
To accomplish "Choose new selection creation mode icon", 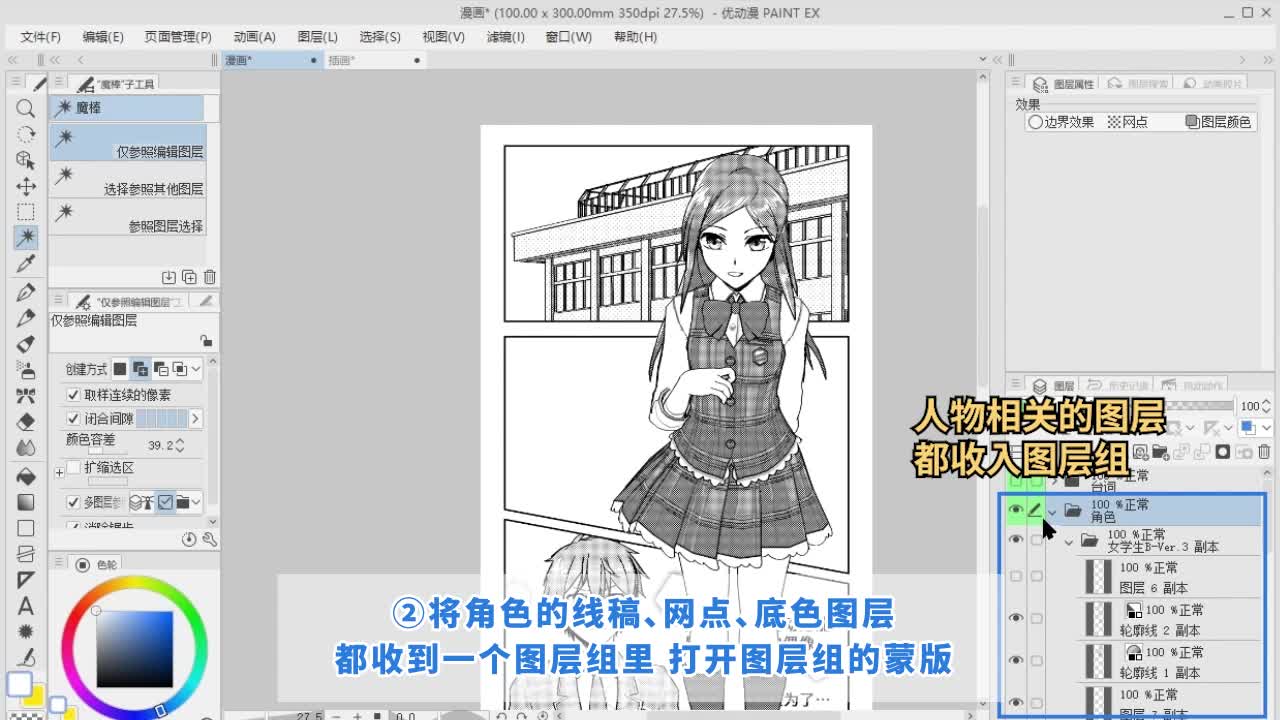I will tap(120, 369).
